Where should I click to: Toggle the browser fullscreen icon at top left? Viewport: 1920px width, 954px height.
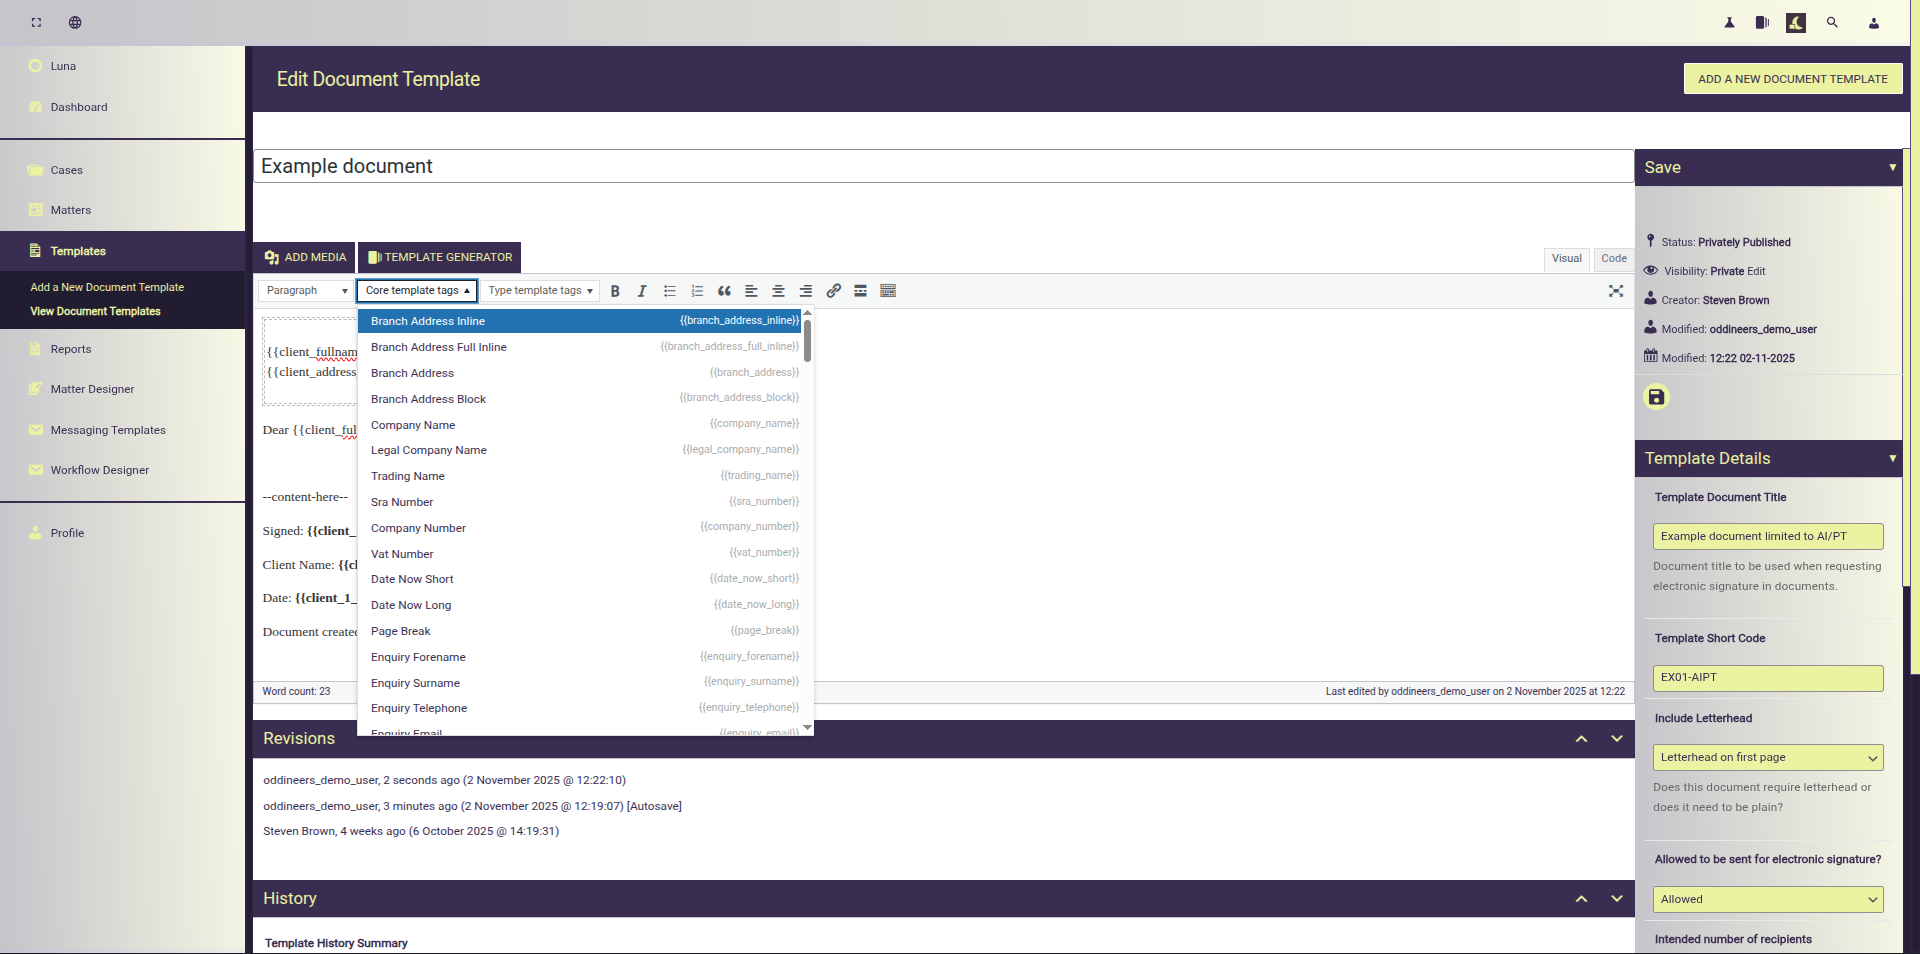pyautogui.click(x=36, y=22)
